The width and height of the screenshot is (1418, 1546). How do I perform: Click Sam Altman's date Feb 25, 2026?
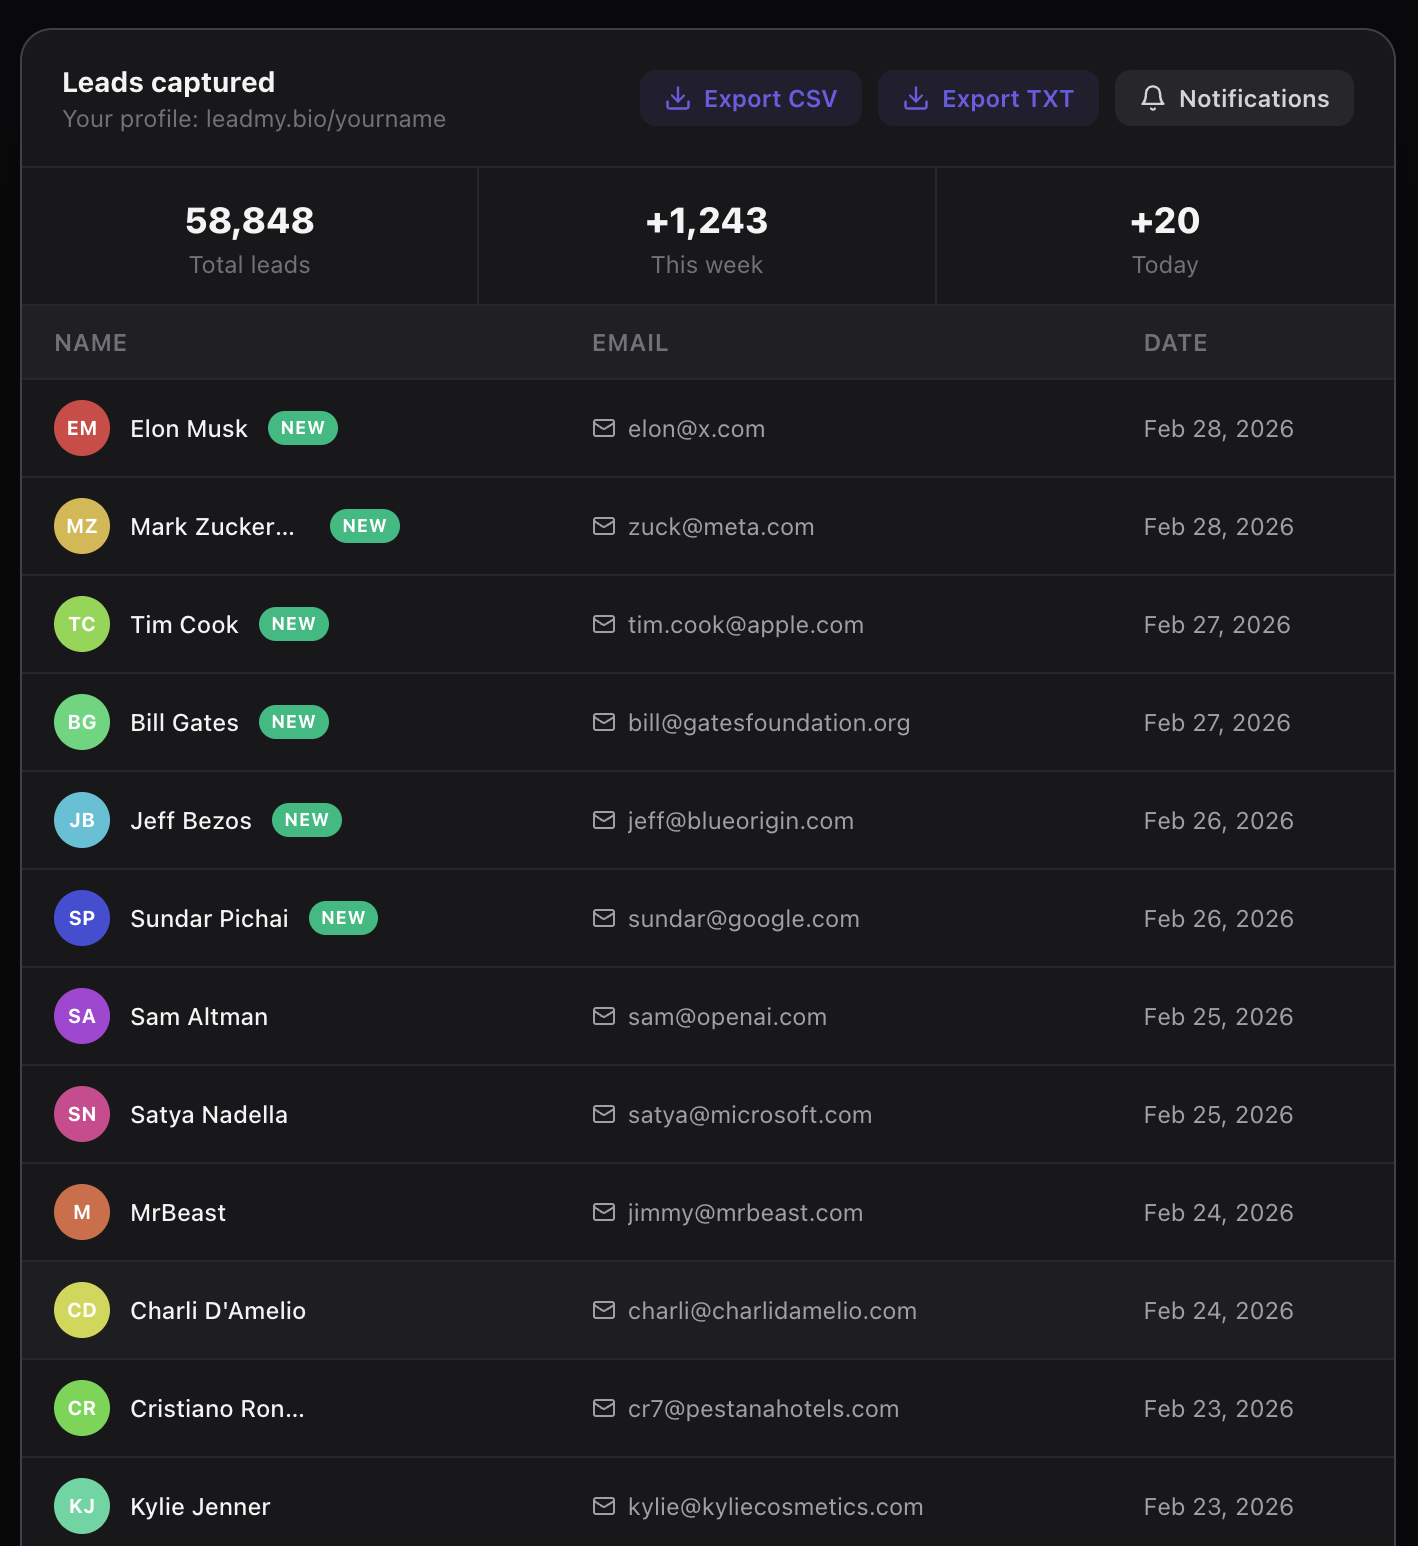pyautogui.click(x=1219, y=1017)
